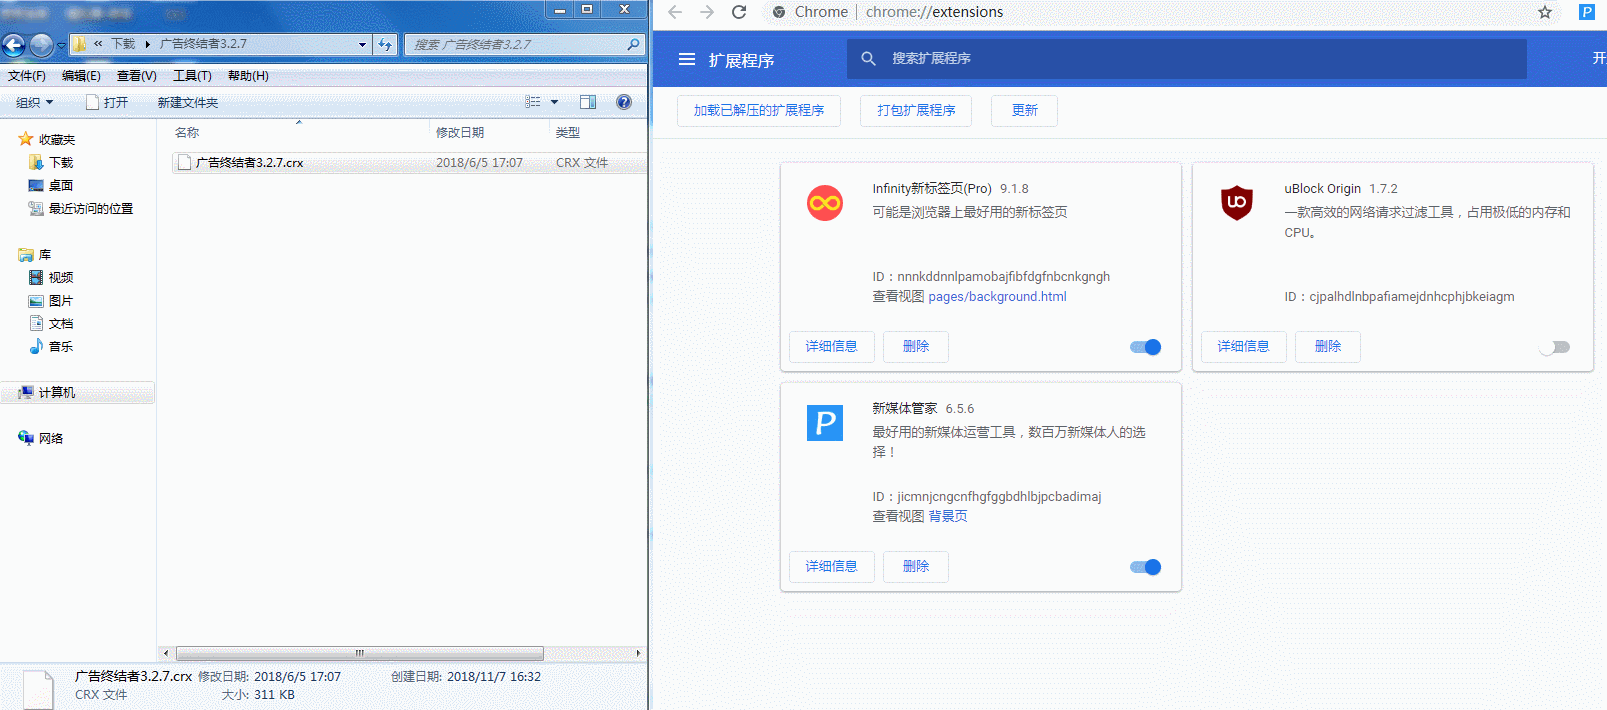Open the 帮助(H) menu
This screenshot has height=710, width=1607.
coord(248,76)
